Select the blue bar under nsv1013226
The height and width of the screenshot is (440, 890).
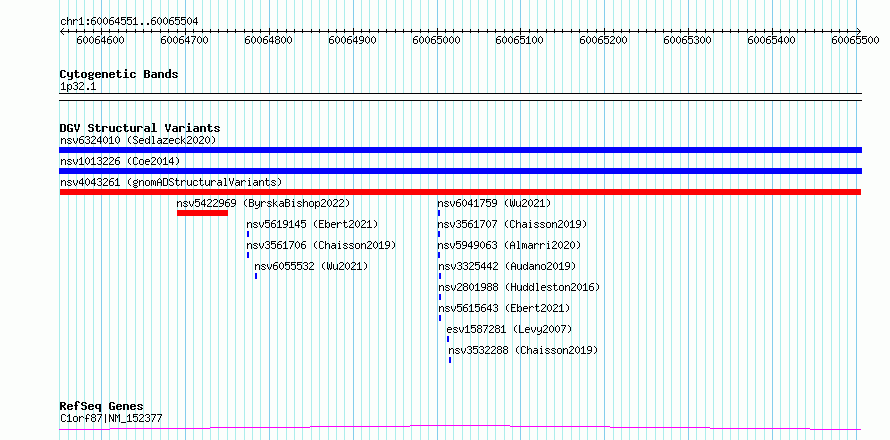tap(460, 171)
